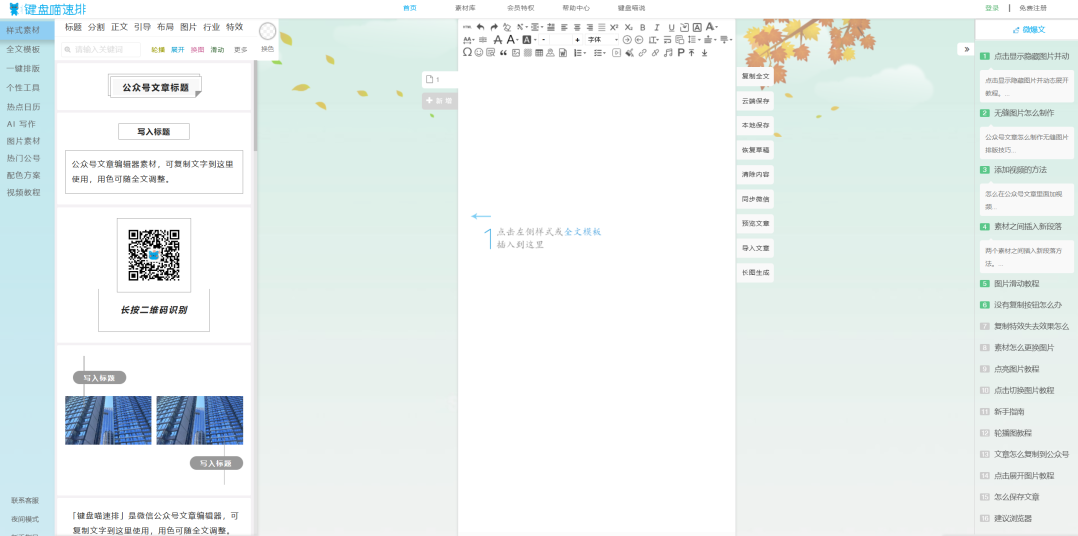Switch to the 图片 category tab
Screen dimensions: 1078x536
(188, 27)
